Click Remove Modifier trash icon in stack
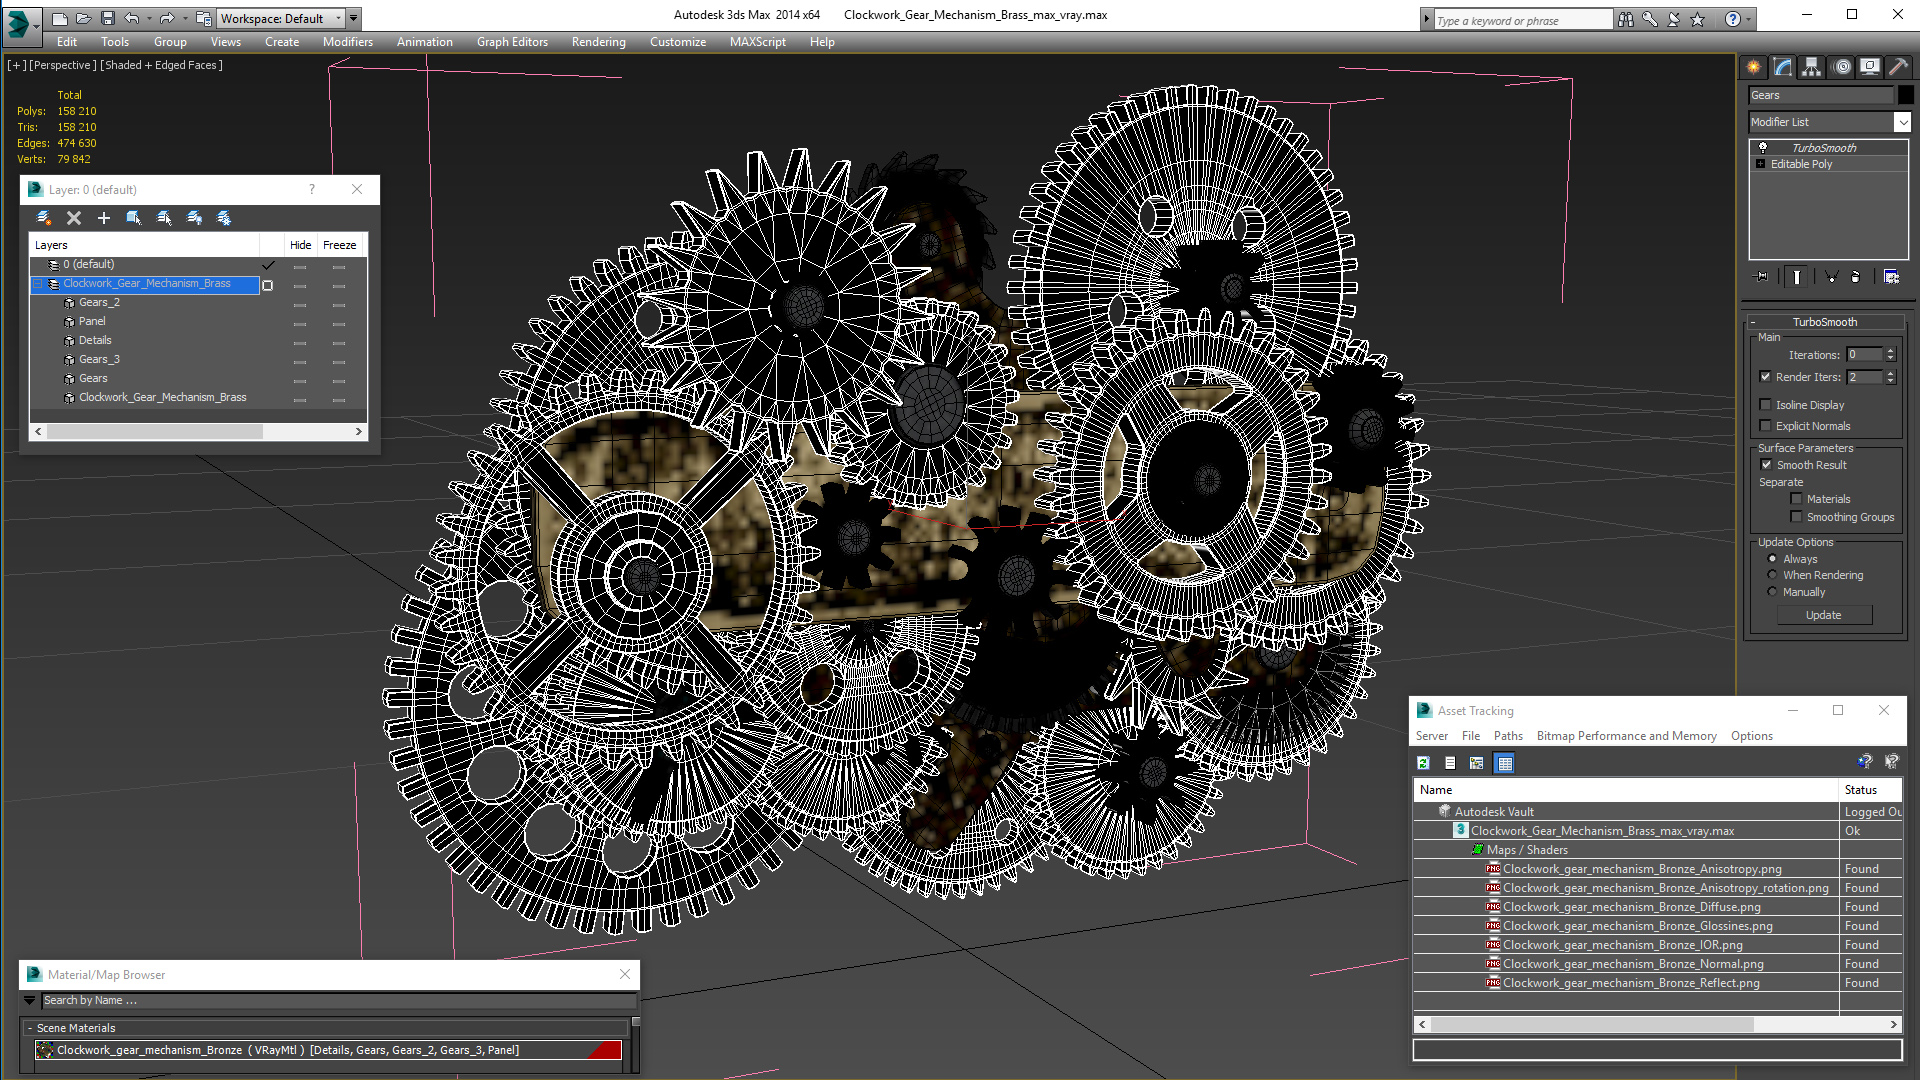 [1856, 277]
